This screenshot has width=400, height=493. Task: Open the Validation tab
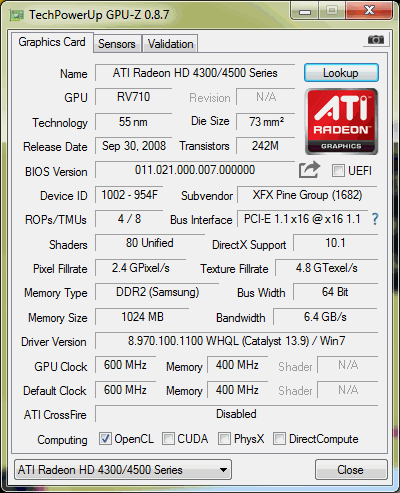tap(170, 44)
